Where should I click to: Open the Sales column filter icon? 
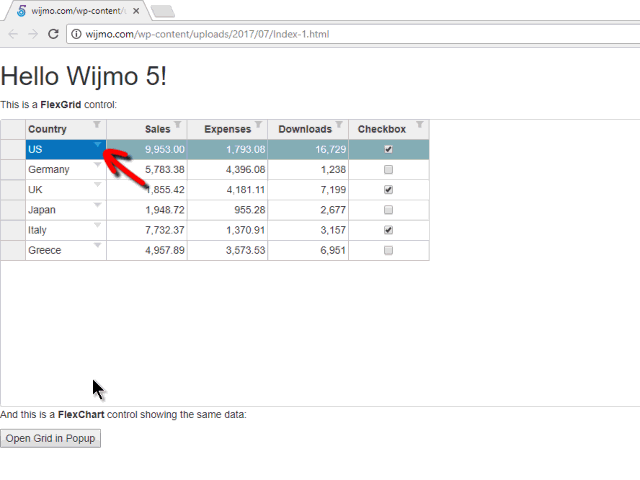point(178,125)
